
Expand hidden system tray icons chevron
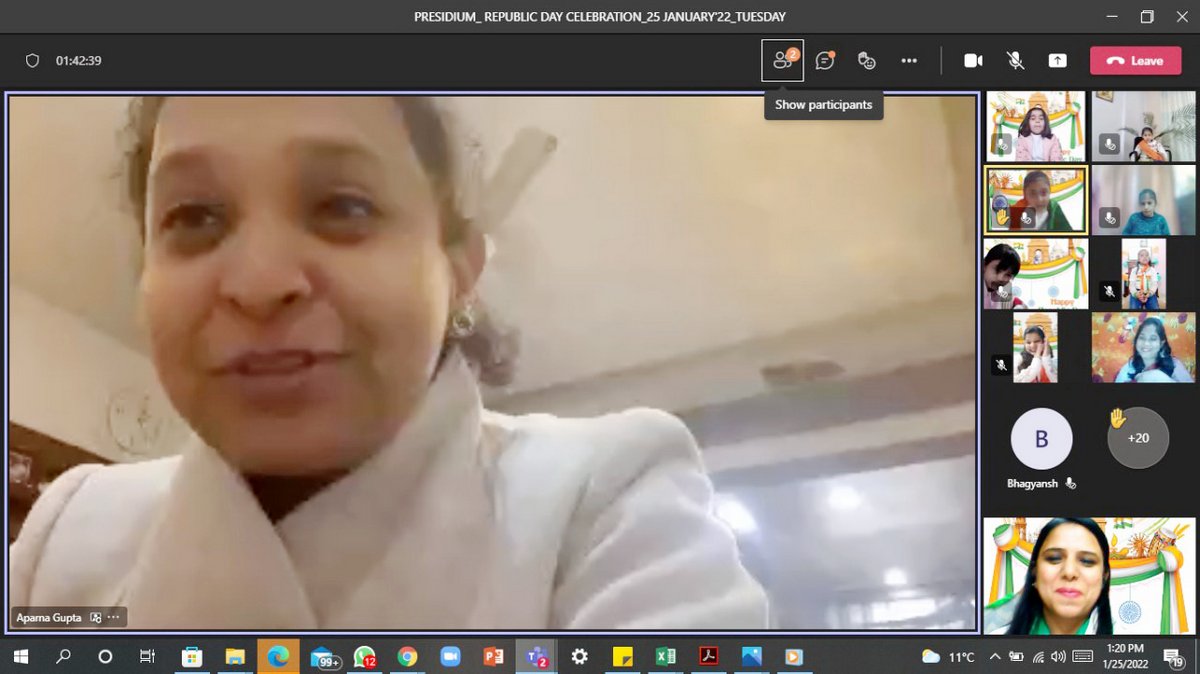tap(995, 657)
